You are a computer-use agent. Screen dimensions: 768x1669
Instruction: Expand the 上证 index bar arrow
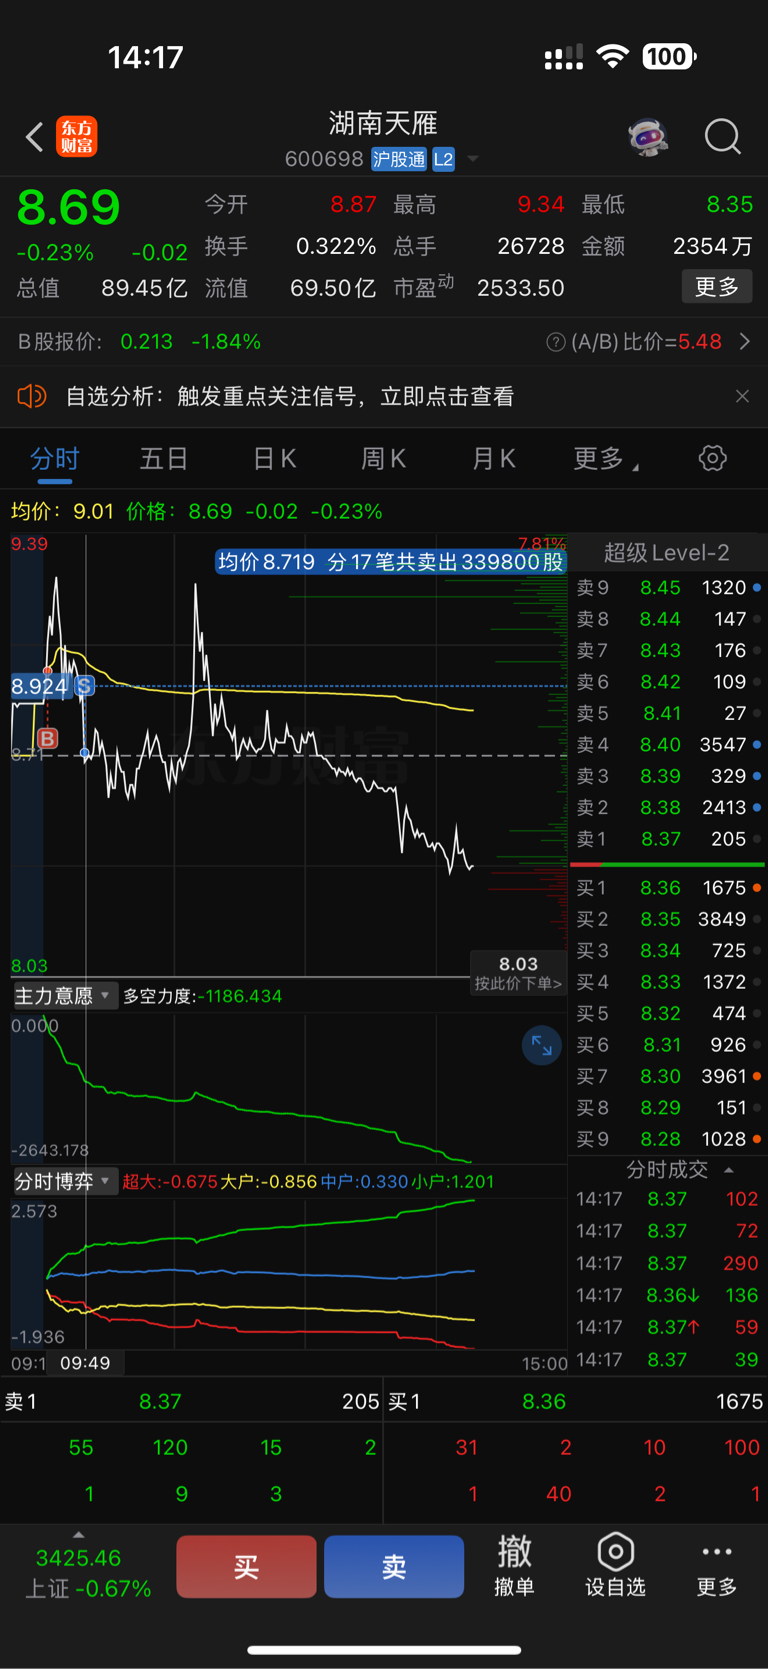(x=78, y=1535)
